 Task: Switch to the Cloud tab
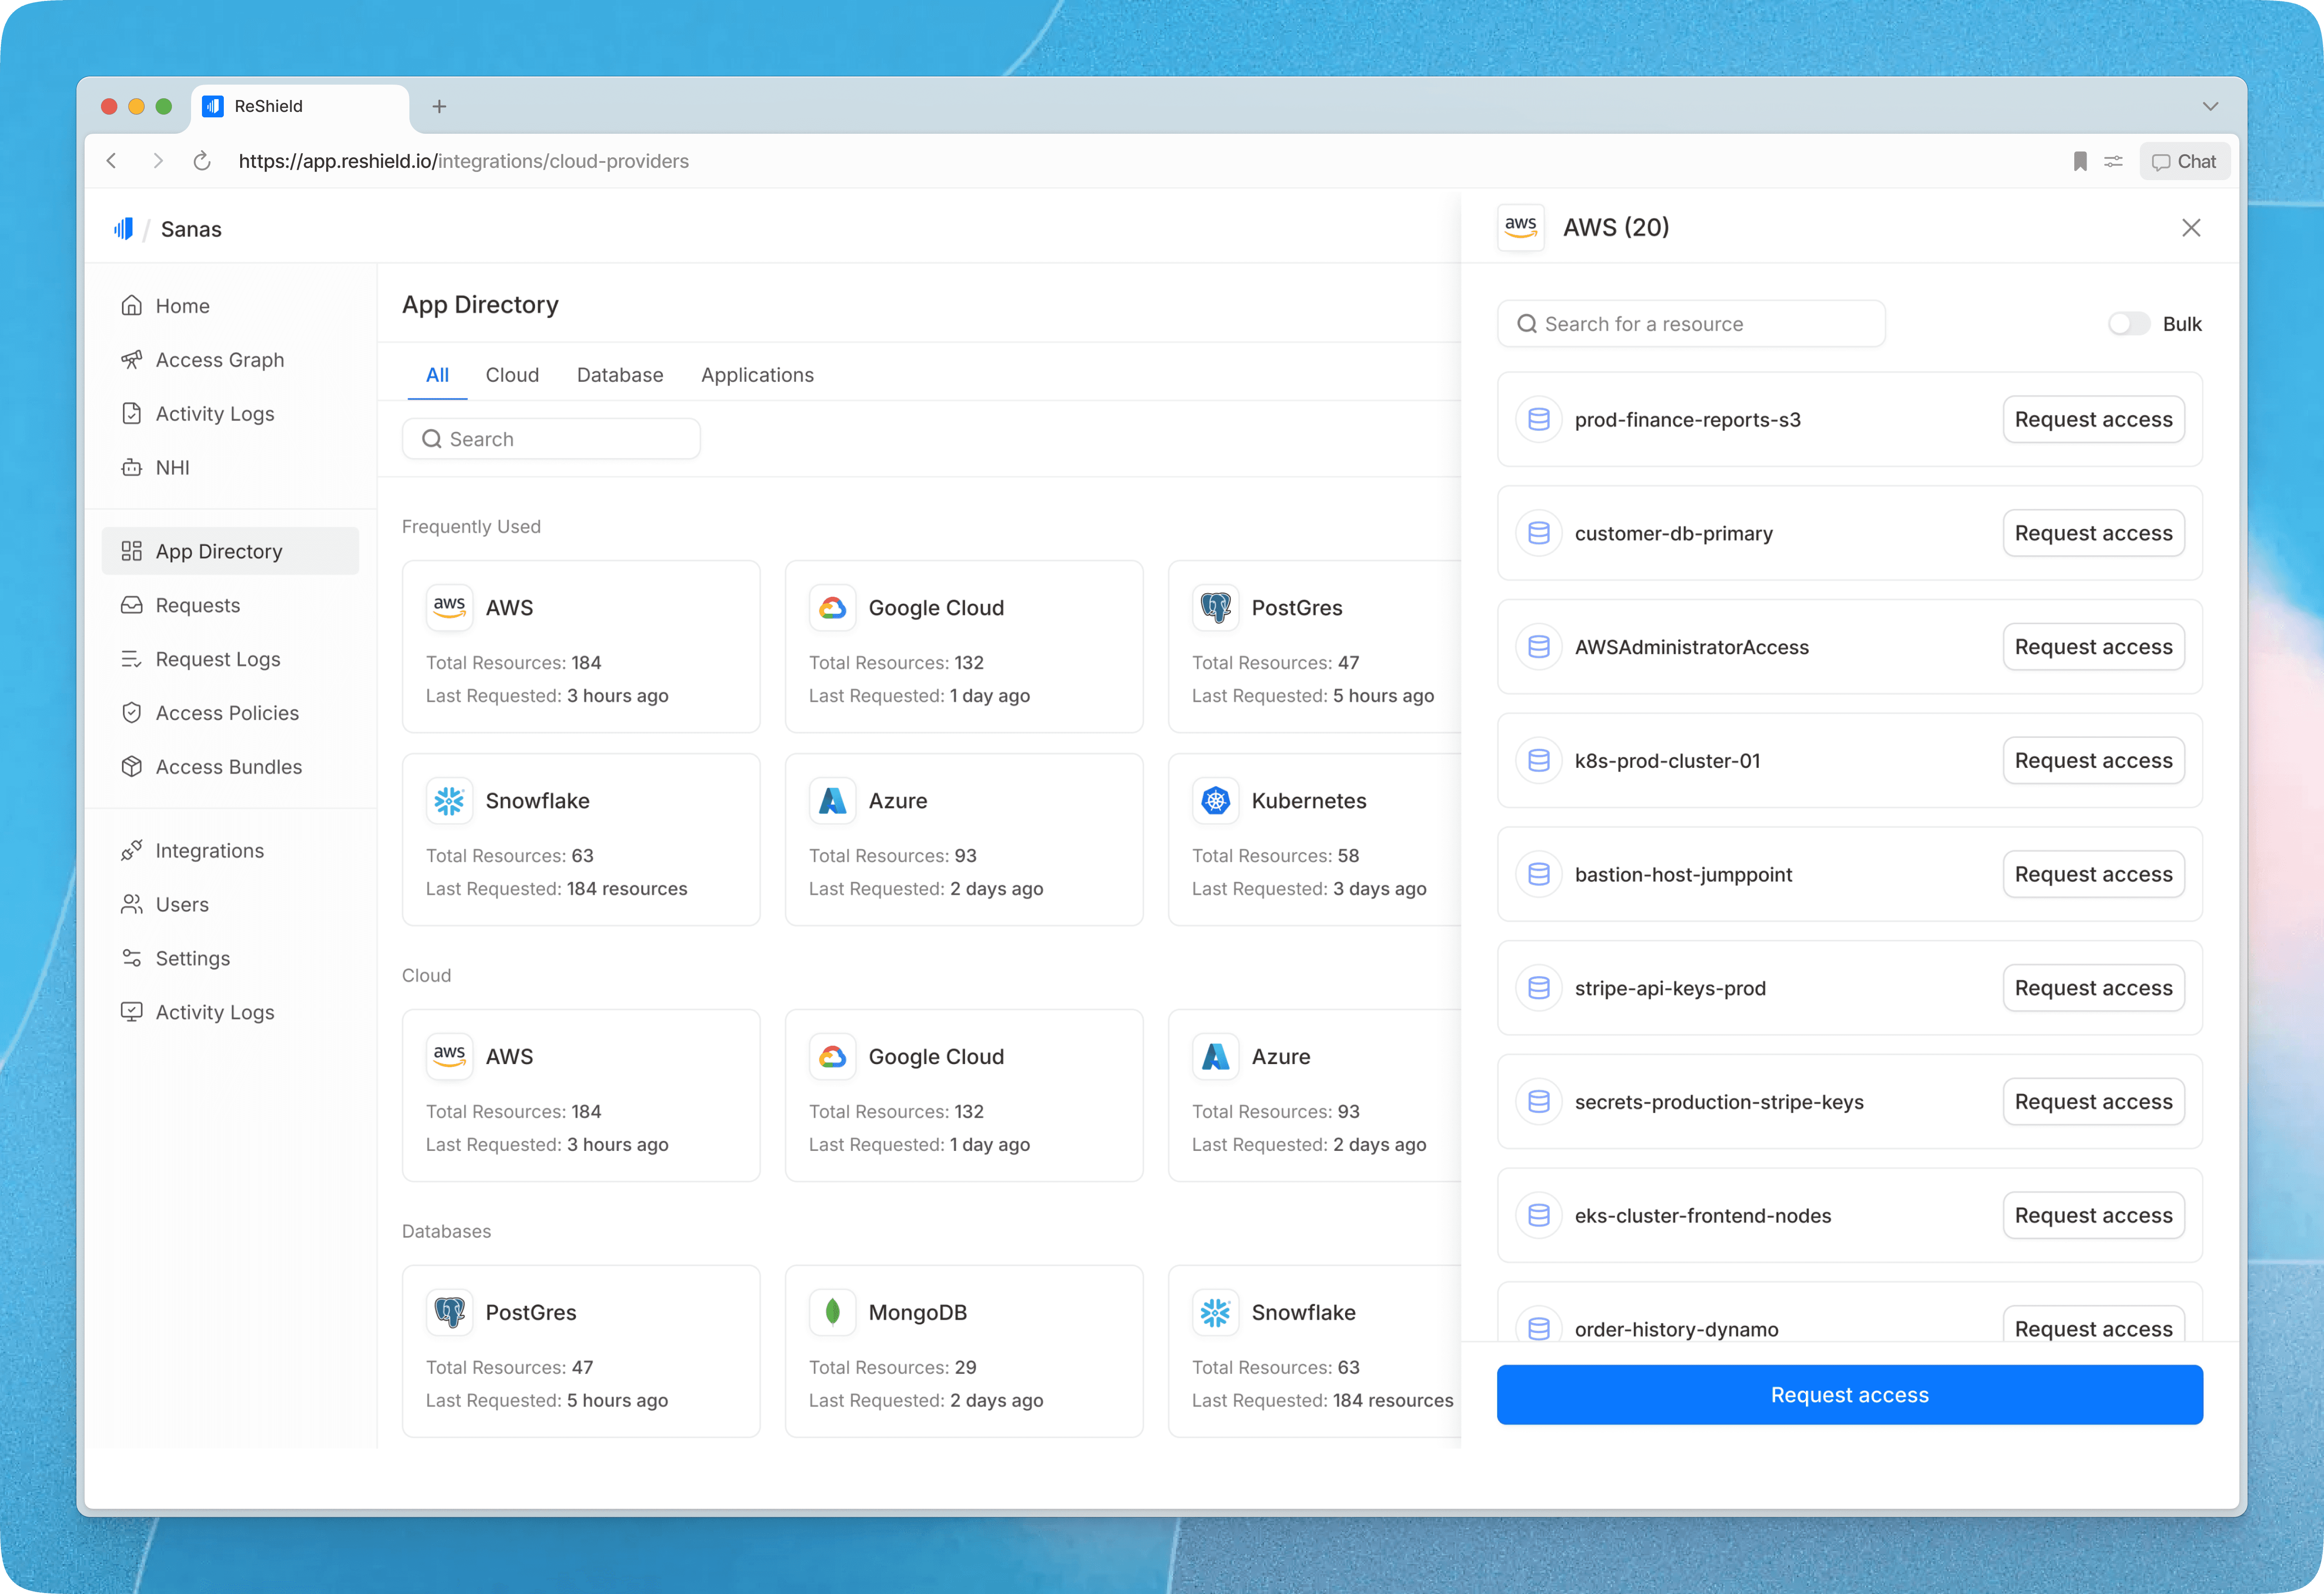(x=512, y=375)
